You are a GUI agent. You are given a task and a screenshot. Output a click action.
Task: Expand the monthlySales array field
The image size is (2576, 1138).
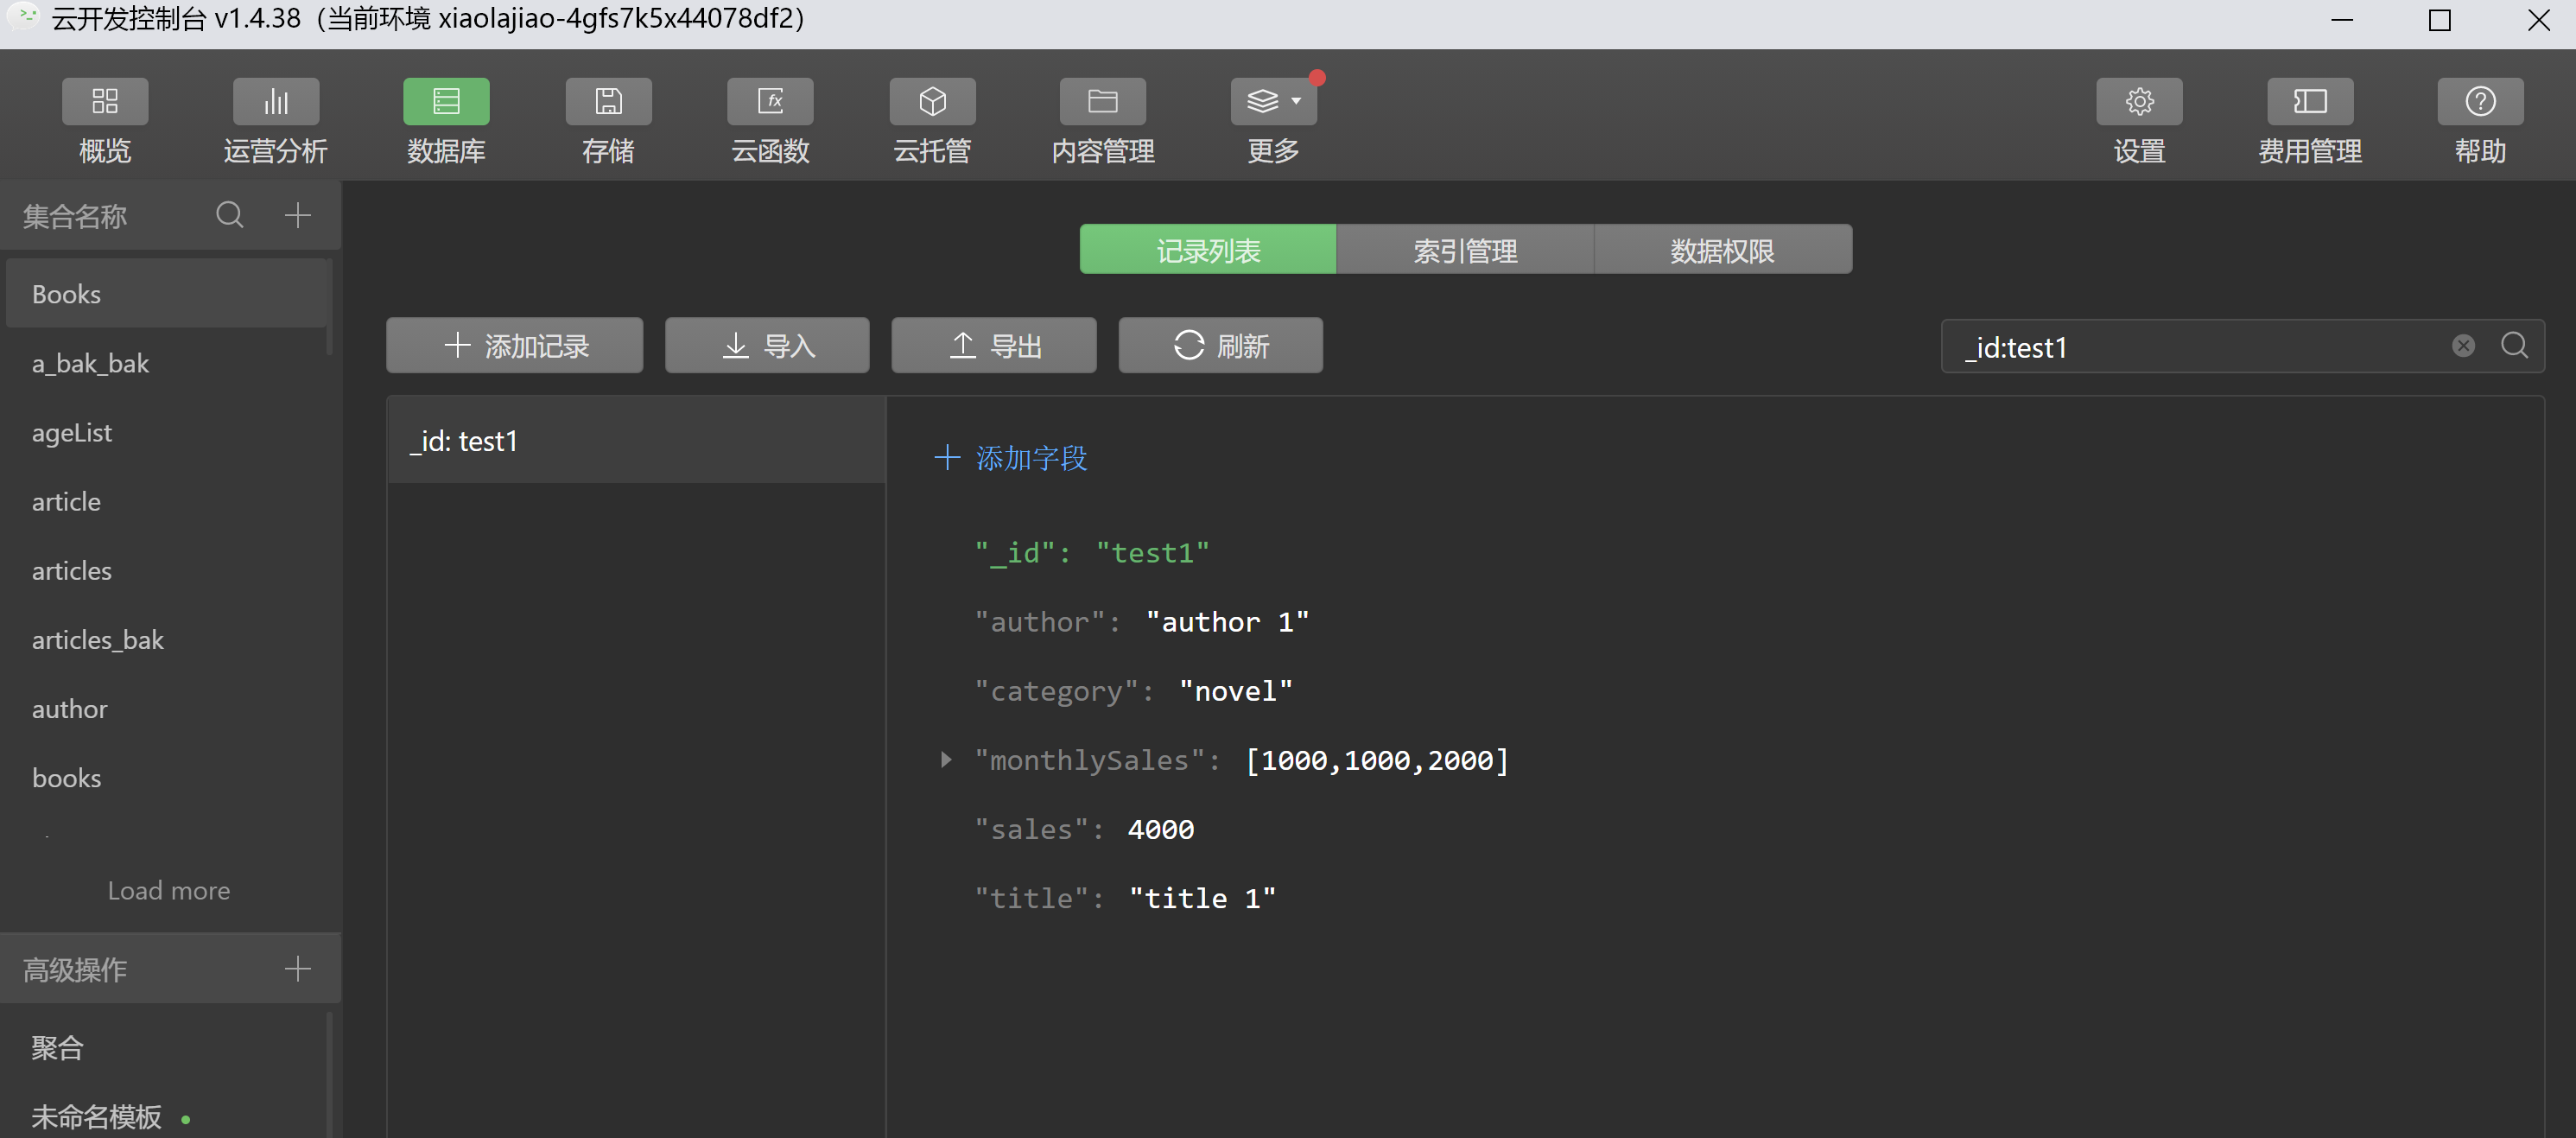coord(945,760)
